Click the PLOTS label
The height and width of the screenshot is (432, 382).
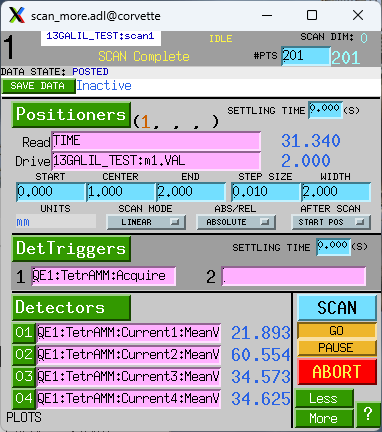(24, 417)
